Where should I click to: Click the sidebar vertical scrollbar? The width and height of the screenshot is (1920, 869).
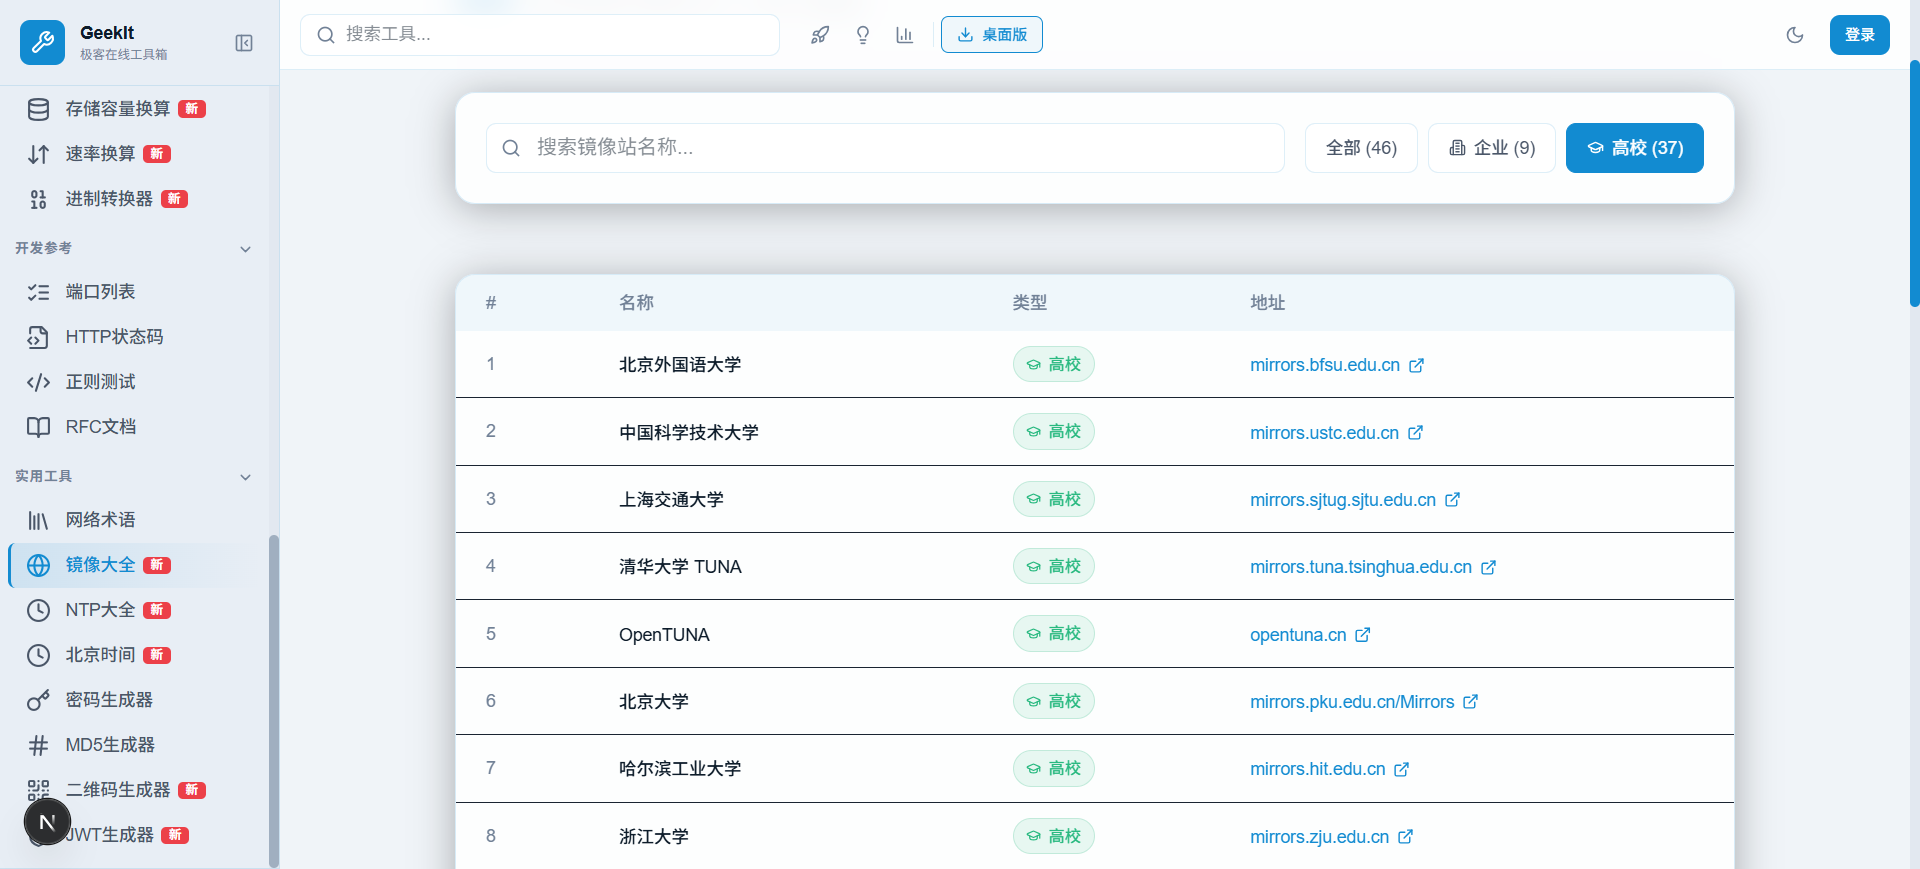click(274, 700)
